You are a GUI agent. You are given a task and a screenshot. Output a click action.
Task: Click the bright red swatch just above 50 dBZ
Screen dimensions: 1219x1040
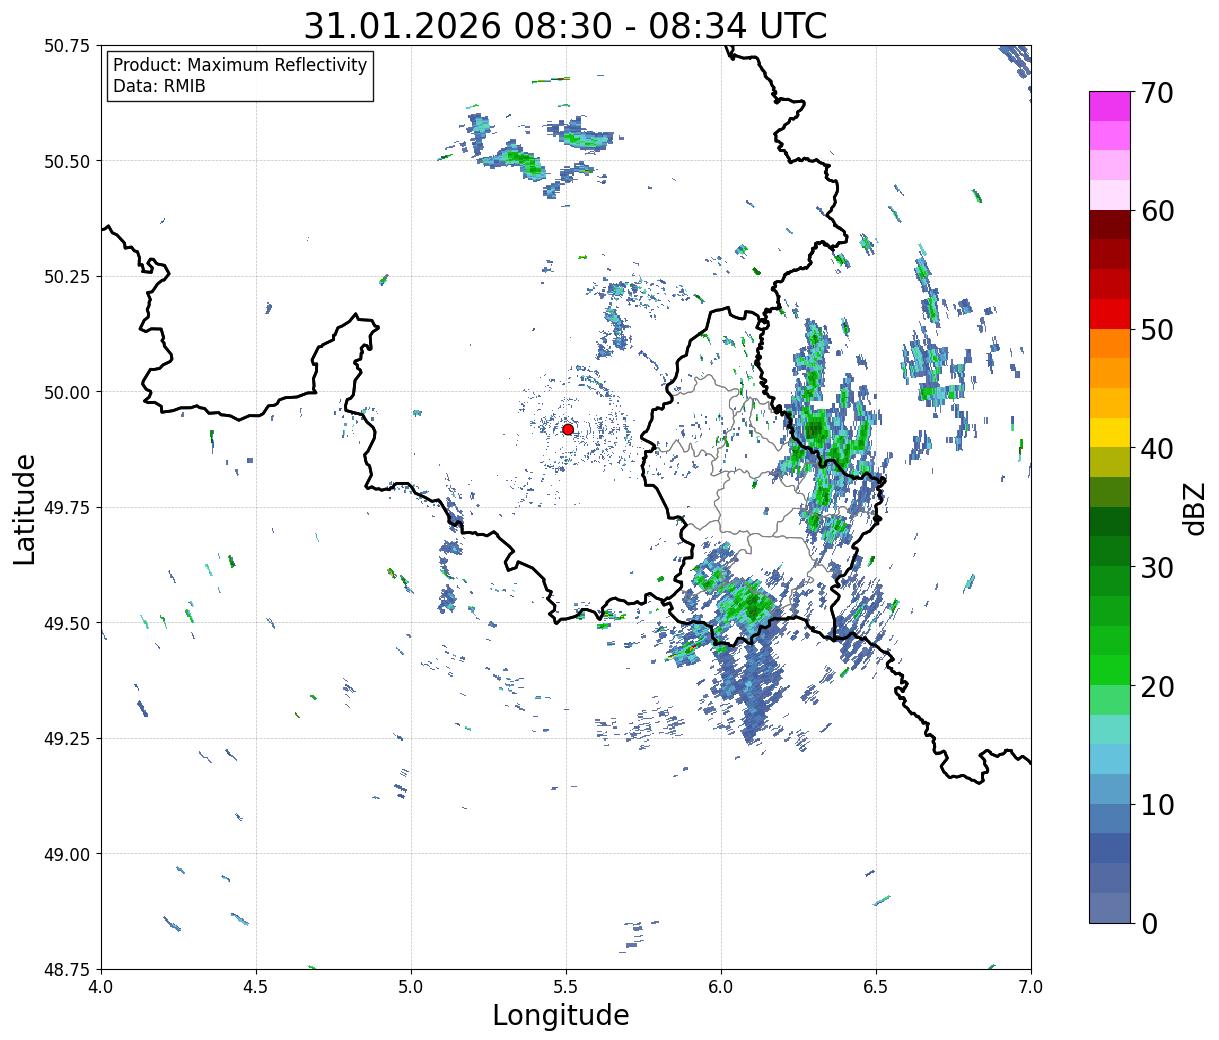[1110, 314]
